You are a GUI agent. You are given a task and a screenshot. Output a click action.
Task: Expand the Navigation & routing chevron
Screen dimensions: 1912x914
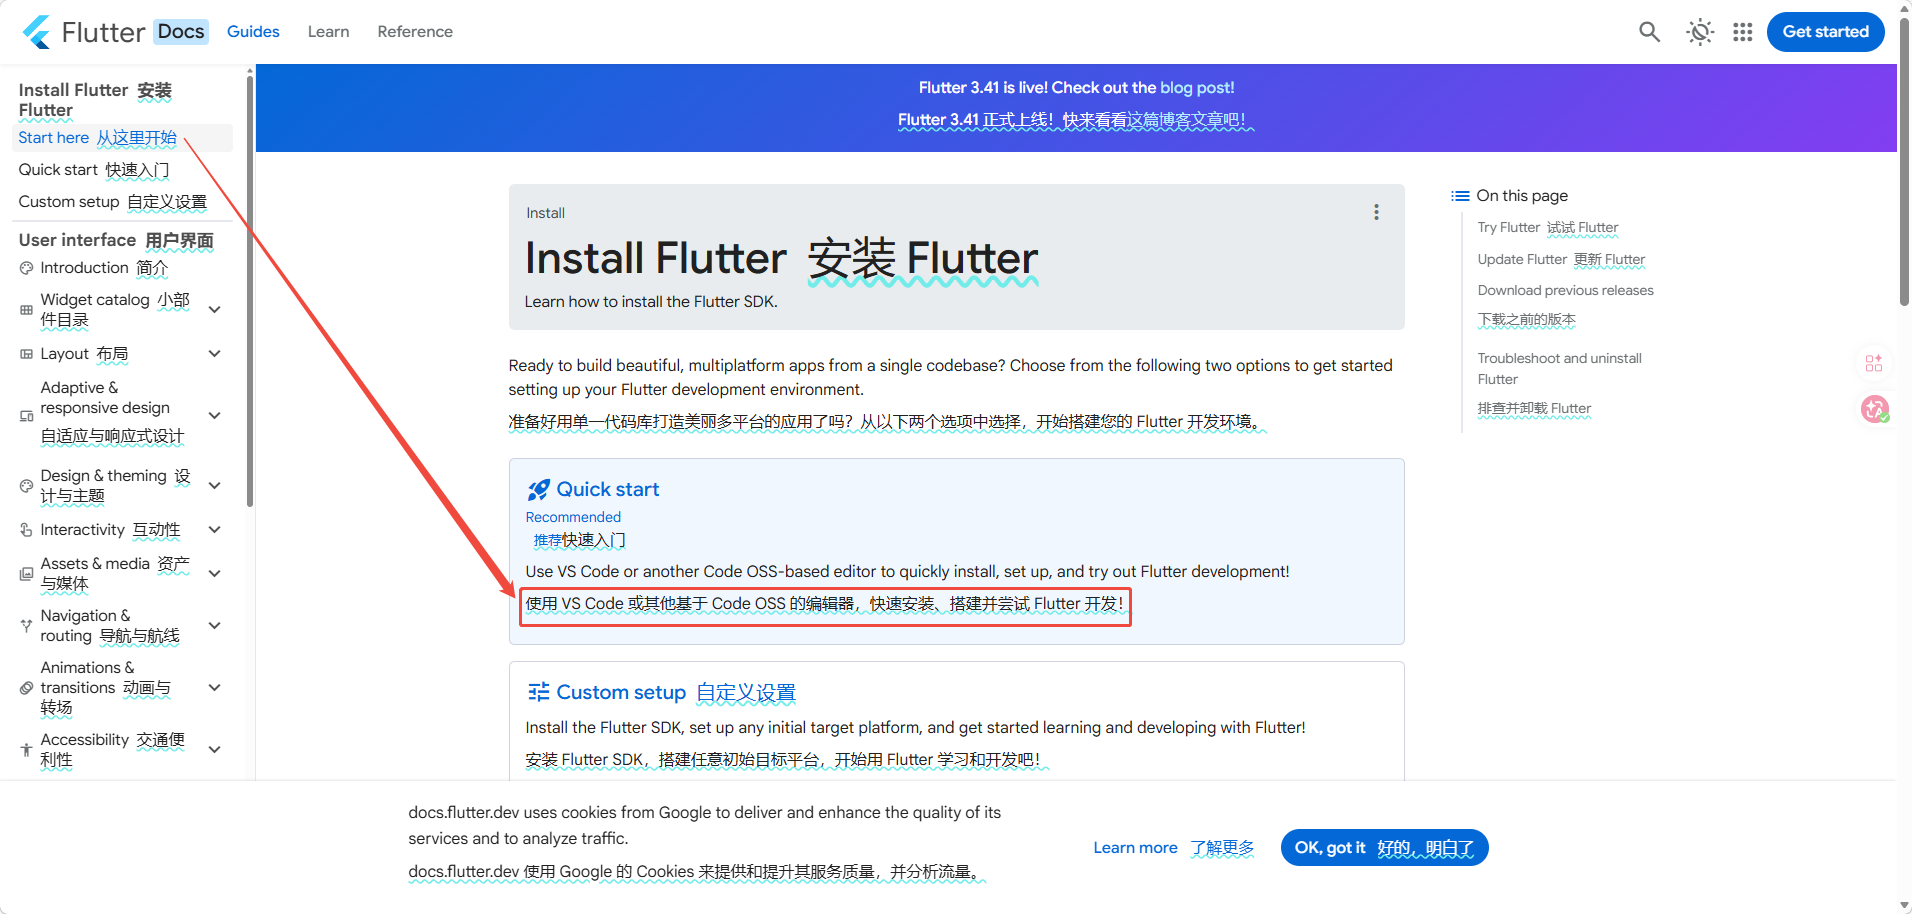[x=214, y=626]
